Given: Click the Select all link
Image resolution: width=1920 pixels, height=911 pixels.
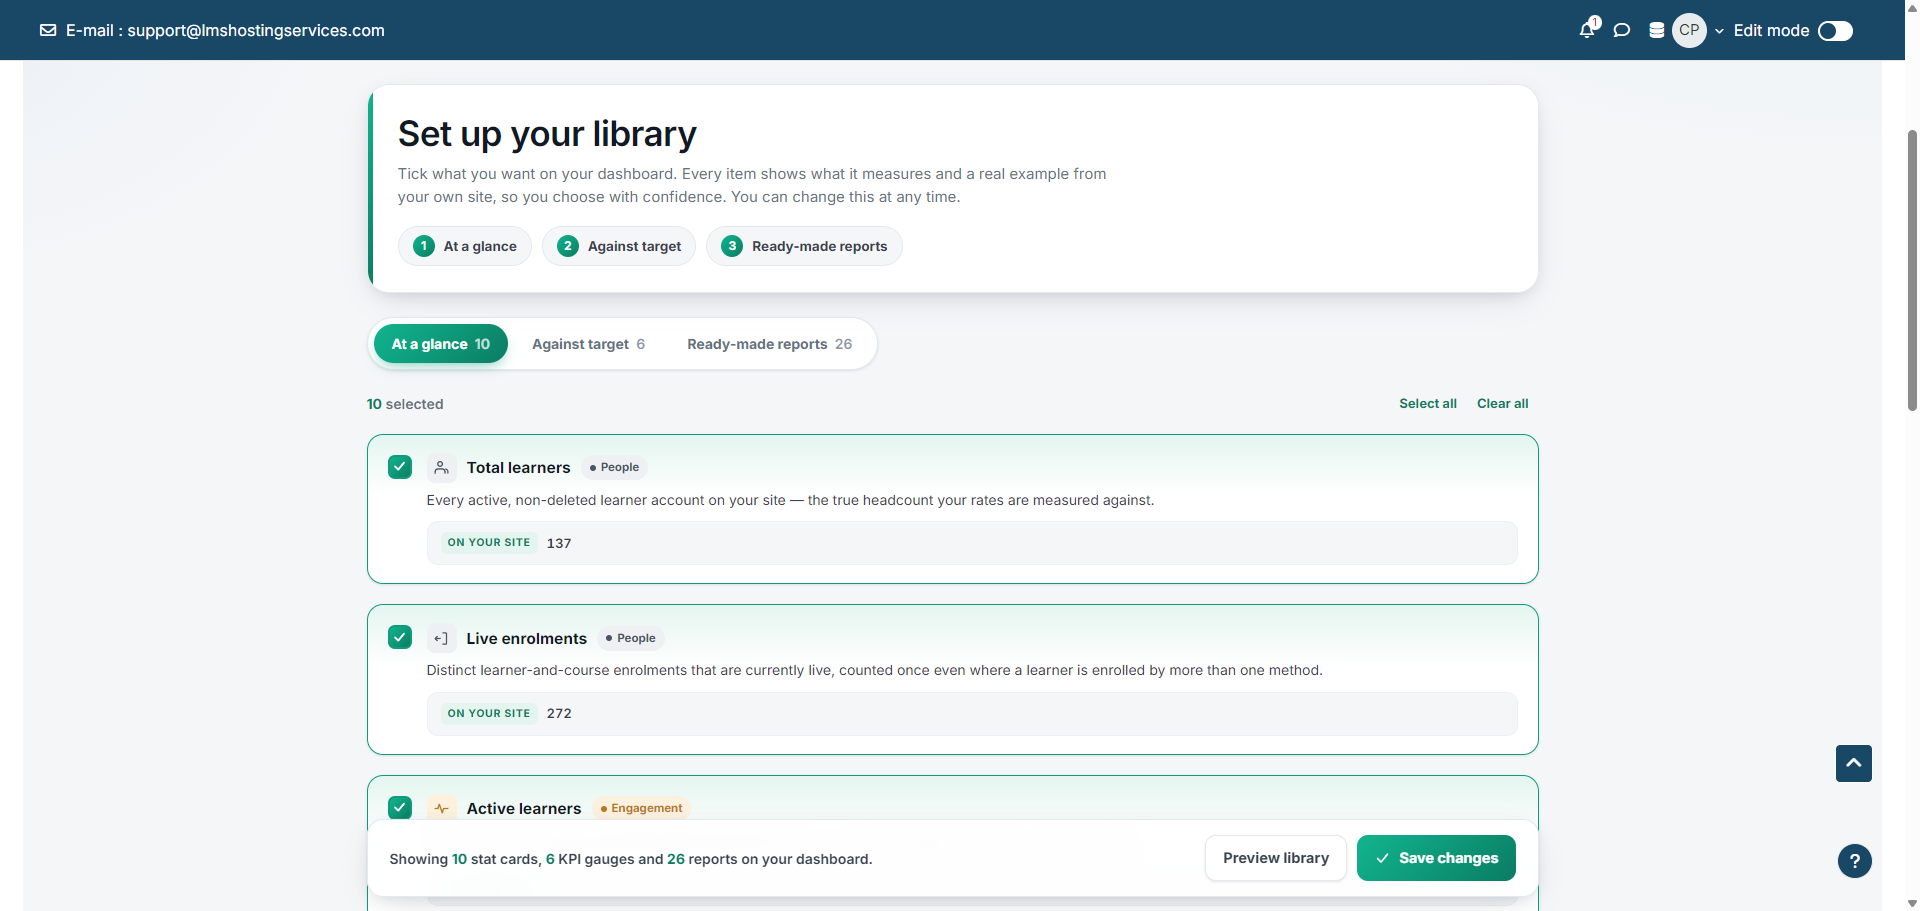Looking at the screenshot, I should point(1427,404).
